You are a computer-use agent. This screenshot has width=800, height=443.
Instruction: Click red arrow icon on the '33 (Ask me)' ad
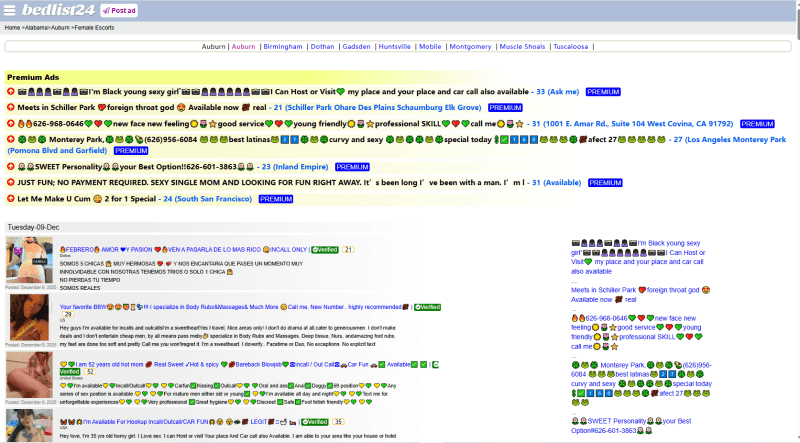tap(11, 92)
